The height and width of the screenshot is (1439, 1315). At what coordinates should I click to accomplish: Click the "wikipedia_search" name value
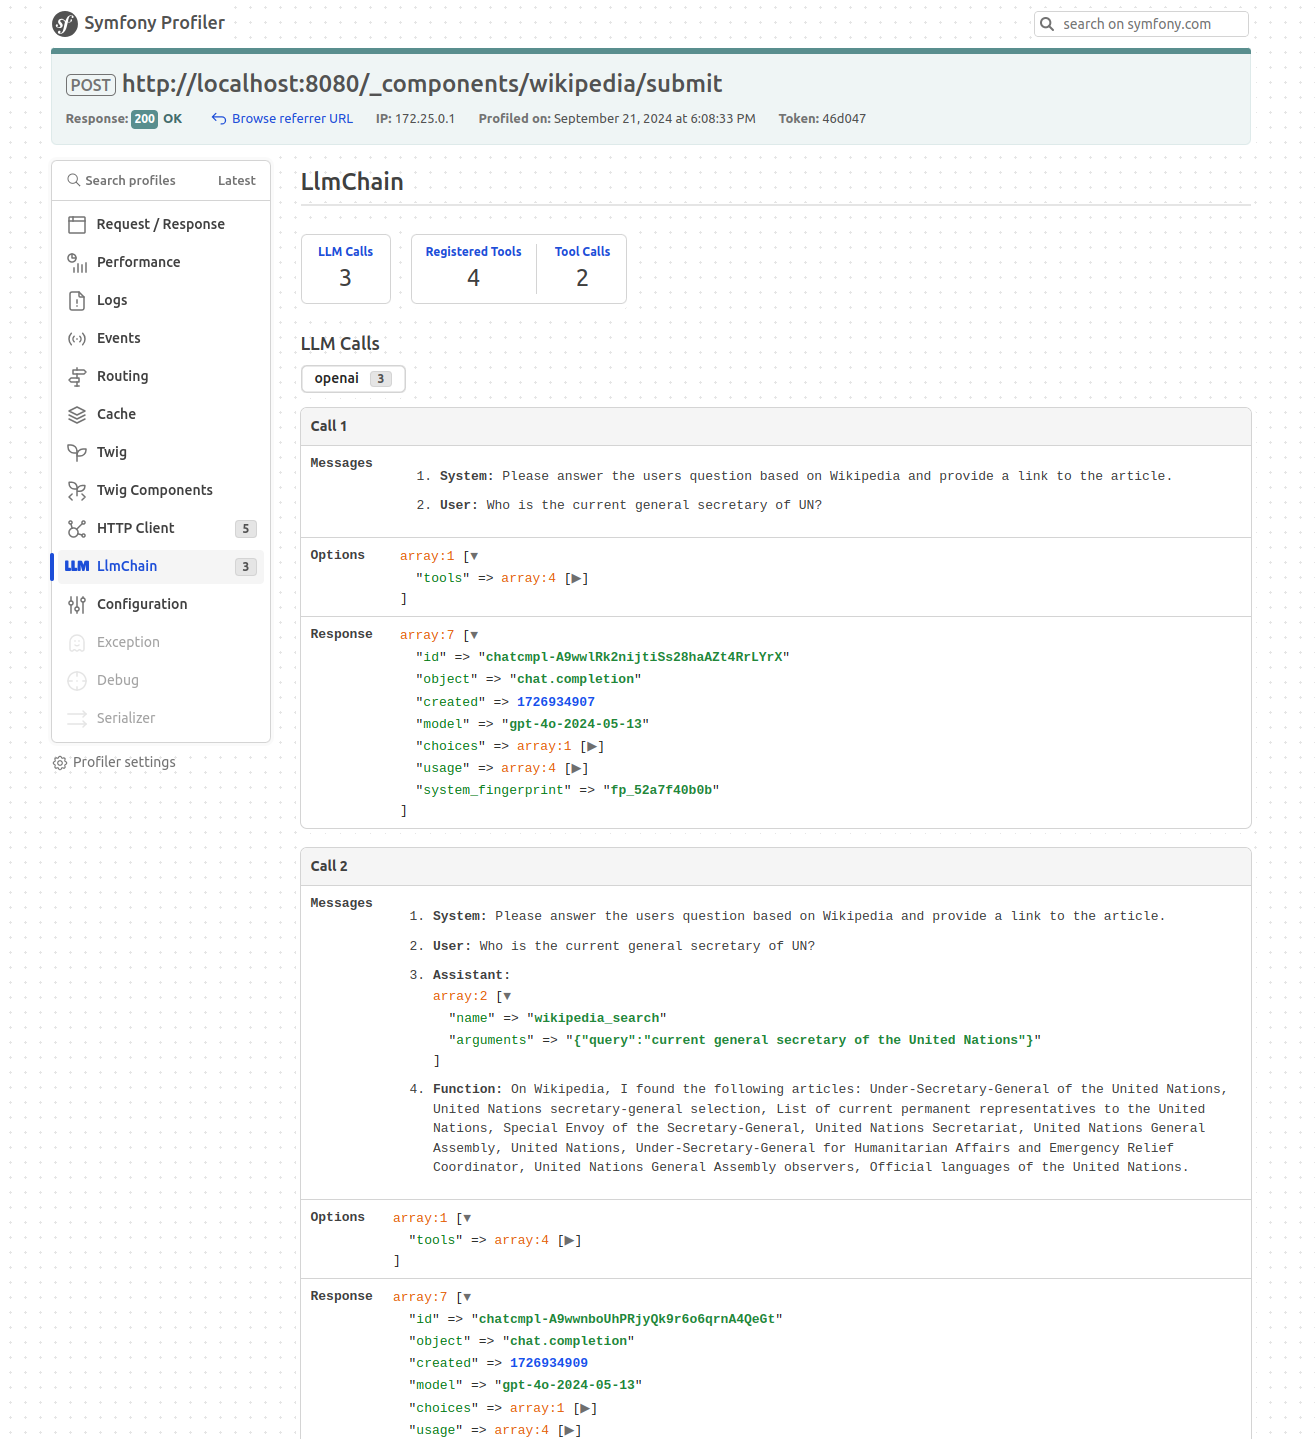point(597,1018)
